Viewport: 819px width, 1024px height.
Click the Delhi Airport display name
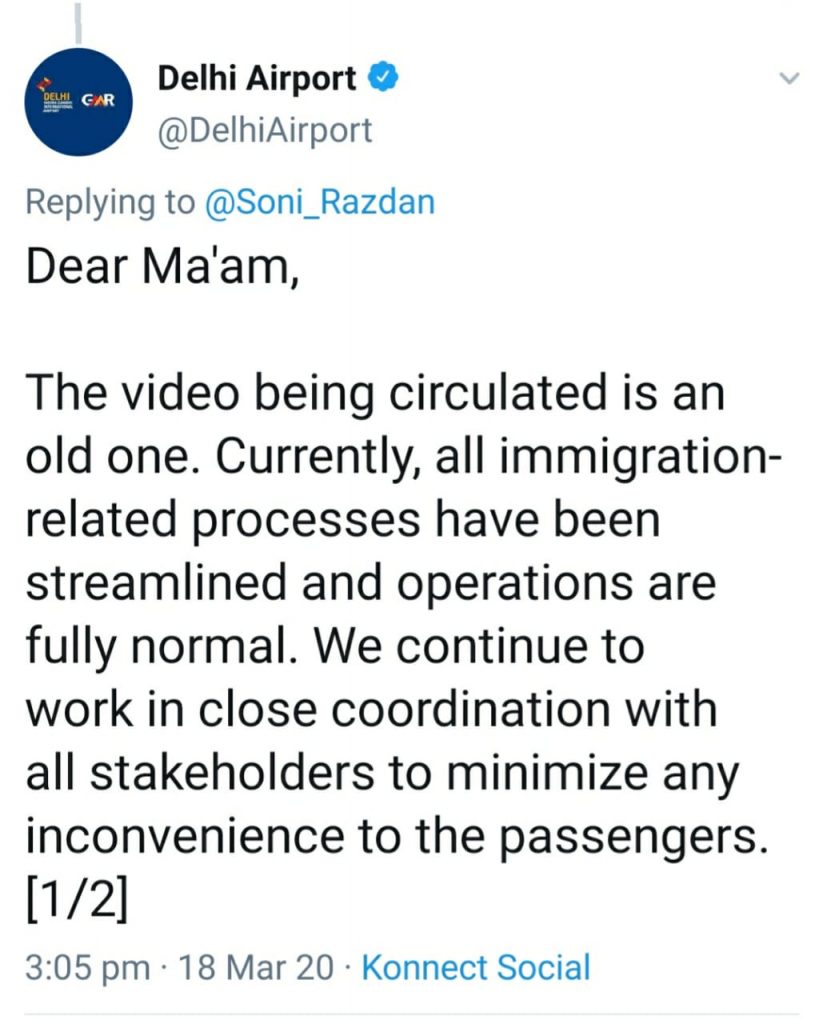257,79
